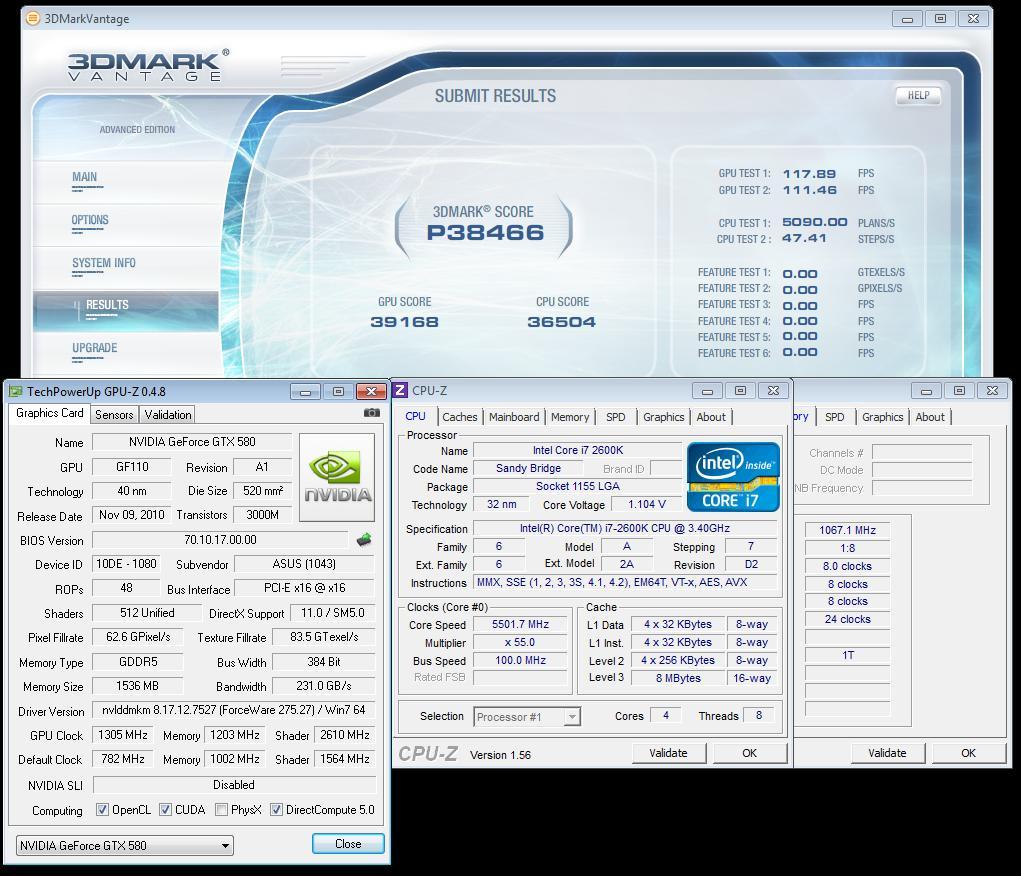Click the CPU-Z title bar Z icon
Viewport: 1021px width, 876px height.
pos(400,390)
